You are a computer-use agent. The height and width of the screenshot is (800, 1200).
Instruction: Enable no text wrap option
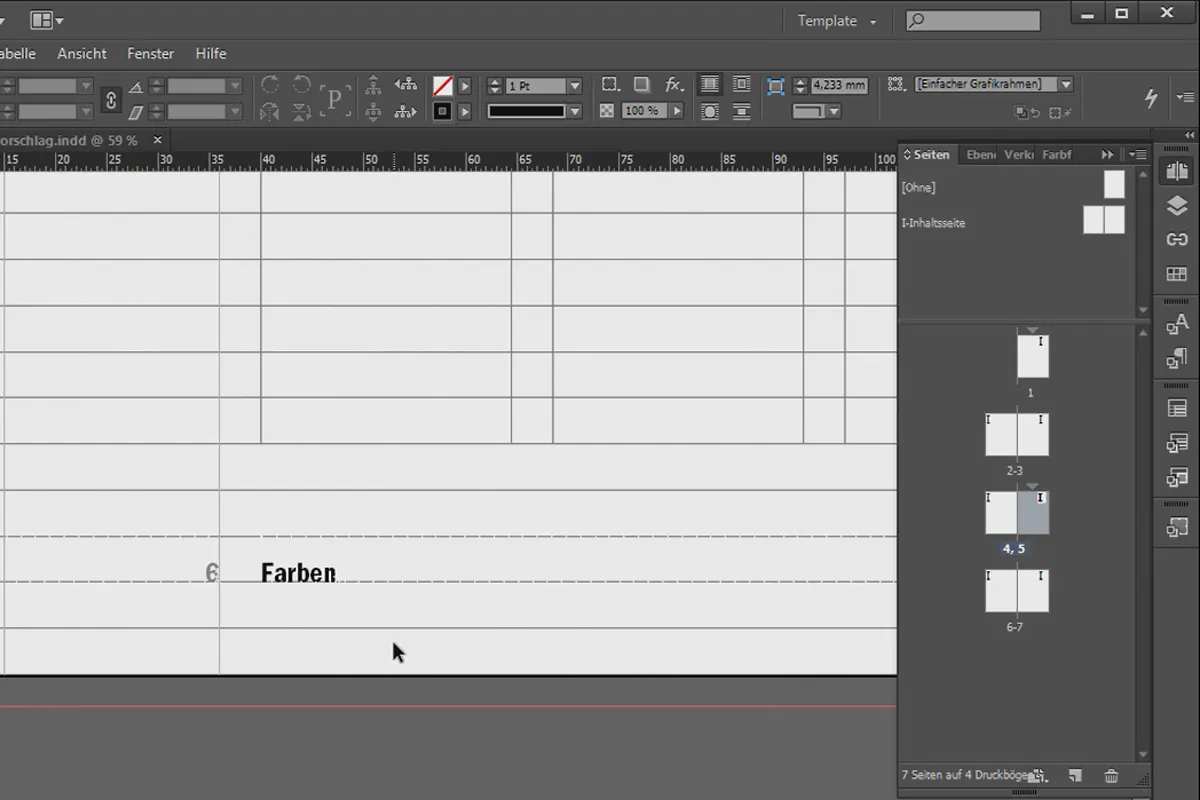click(709, 85)
